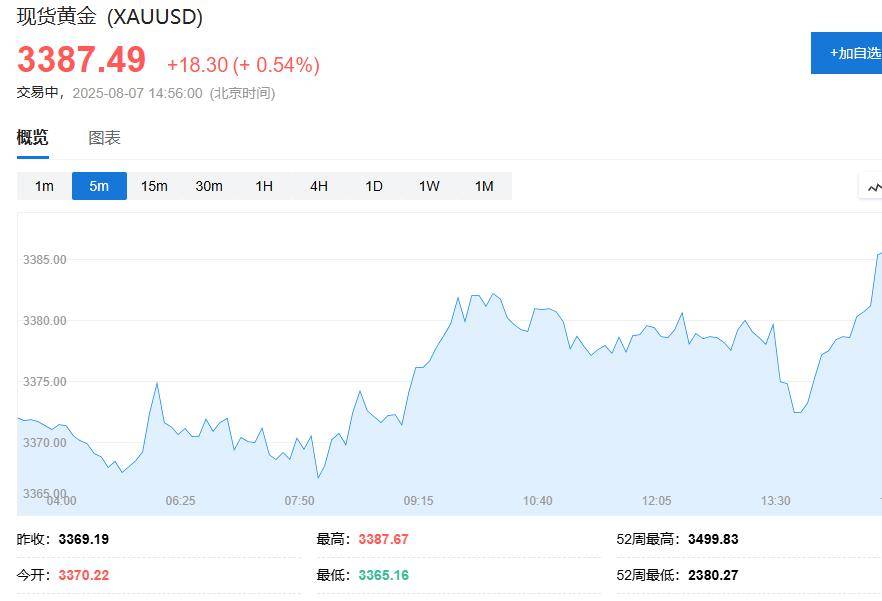
Task: Select the 概览 tab
Action: click(33, 137)
